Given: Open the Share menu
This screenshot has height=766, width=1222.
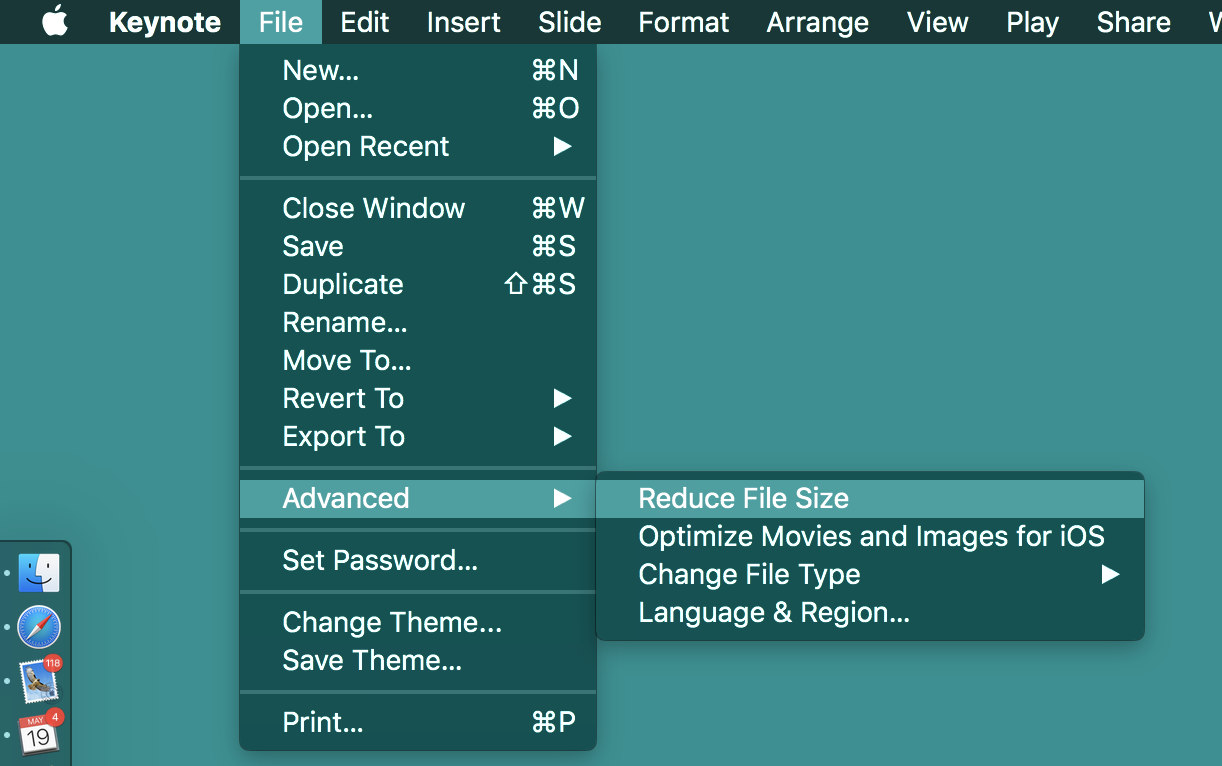Looking at the screenshot, I should (x=1134, y=22).
